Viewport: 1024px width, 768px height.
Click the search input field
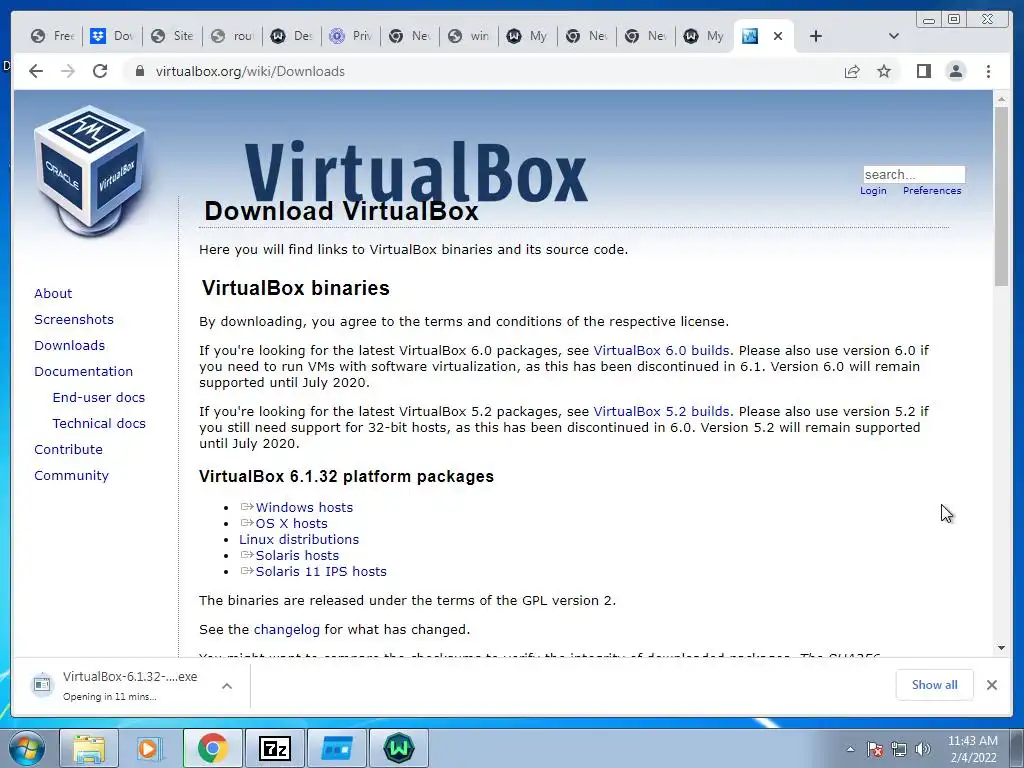coord(914,174)
